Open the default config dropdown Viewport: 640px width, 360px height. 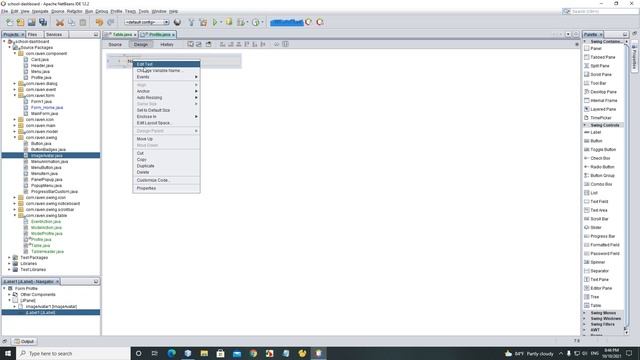coord(147,22)
